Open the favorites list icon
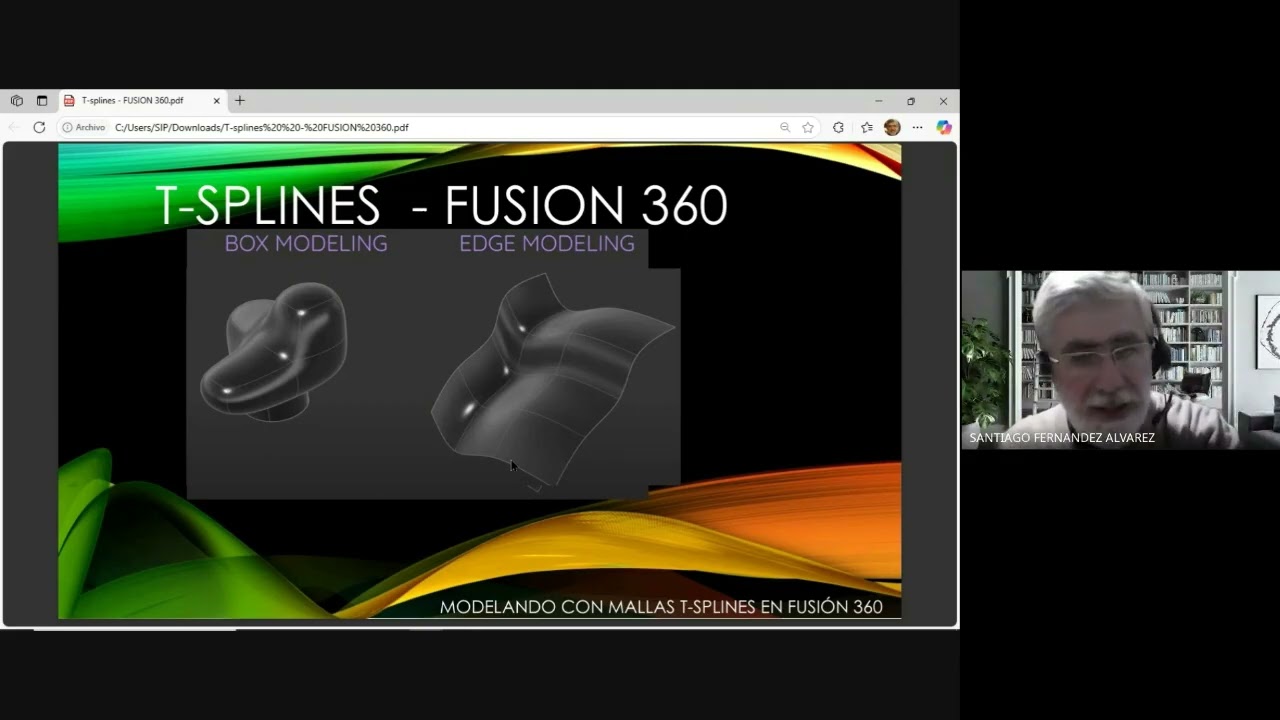Viewport: 1280px width, 720px height. pyautogui.click(x=866, y=127)
